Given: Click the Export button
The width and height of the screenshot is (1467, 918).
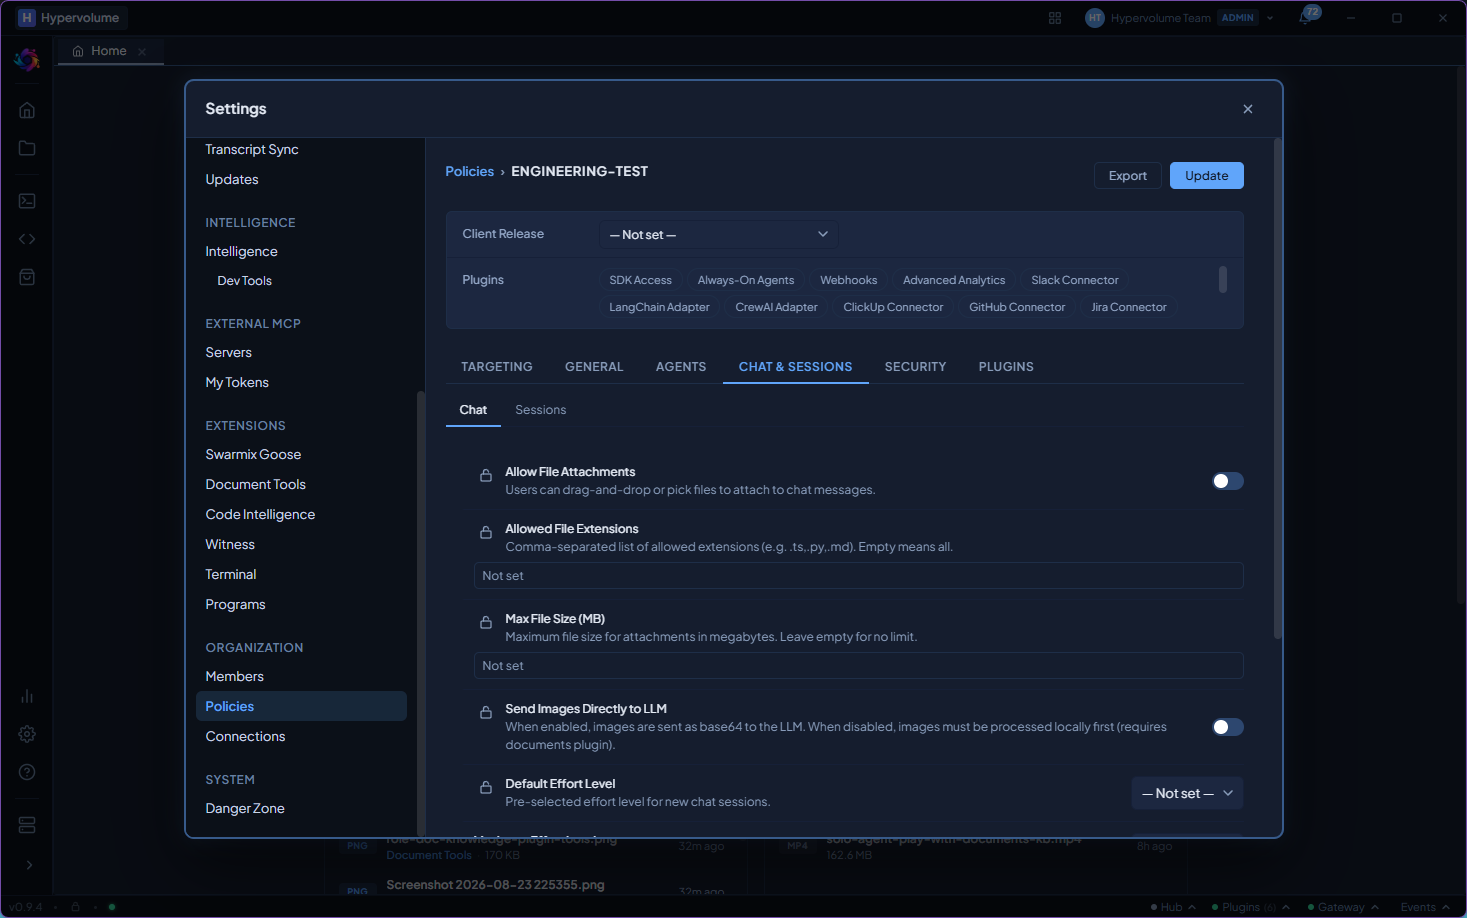Looking at the screenshot, I should [1128, 176].
